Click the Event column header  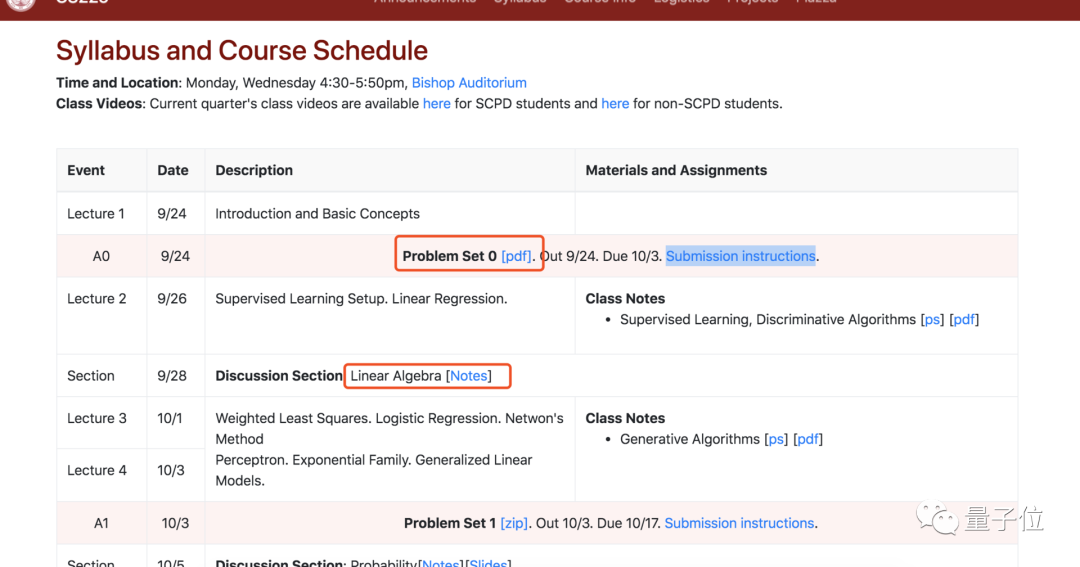tap(86, 171)
